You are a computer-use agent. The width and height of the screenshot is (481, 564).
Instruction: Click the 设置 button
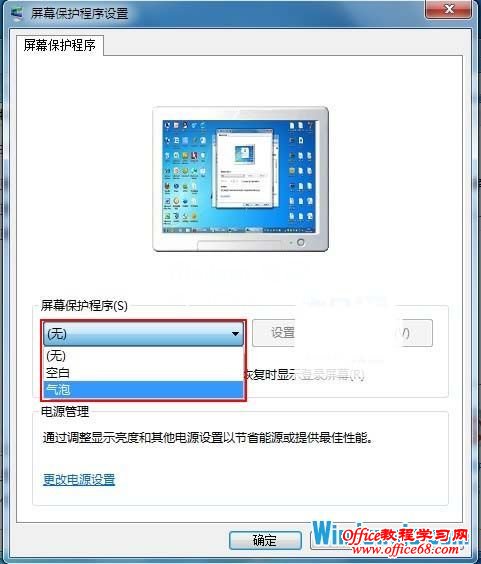(274, 333)
